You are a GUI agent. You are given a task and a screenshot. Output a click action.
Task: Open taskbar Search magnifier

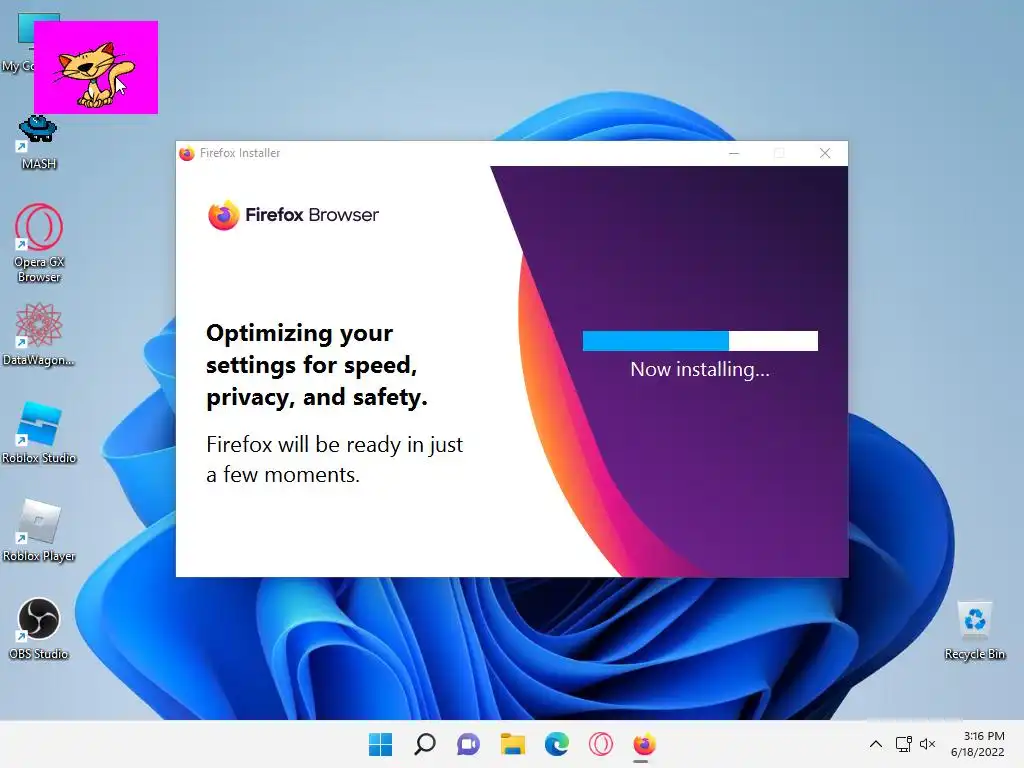coord(424,744)
